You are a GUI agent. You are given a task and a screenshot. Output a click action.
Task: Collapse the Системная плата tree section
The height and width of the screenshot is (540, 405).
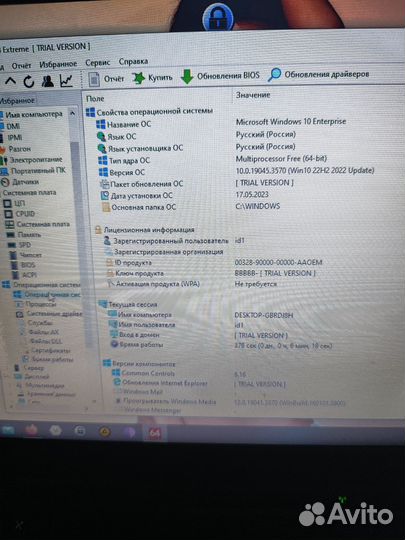[x=29, y=193]
